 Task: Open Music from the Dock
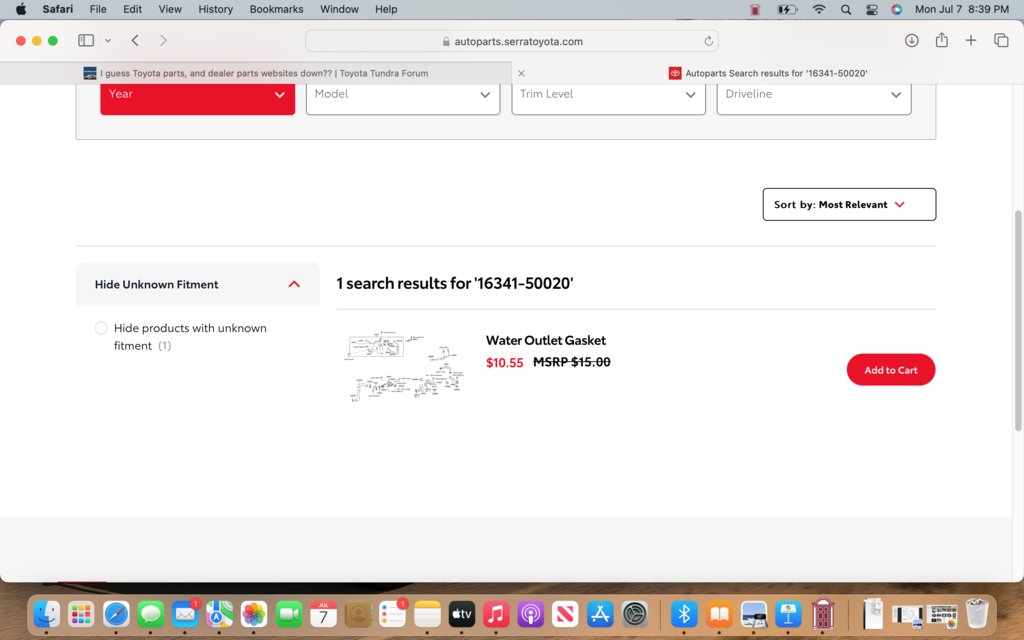(496, 614)
